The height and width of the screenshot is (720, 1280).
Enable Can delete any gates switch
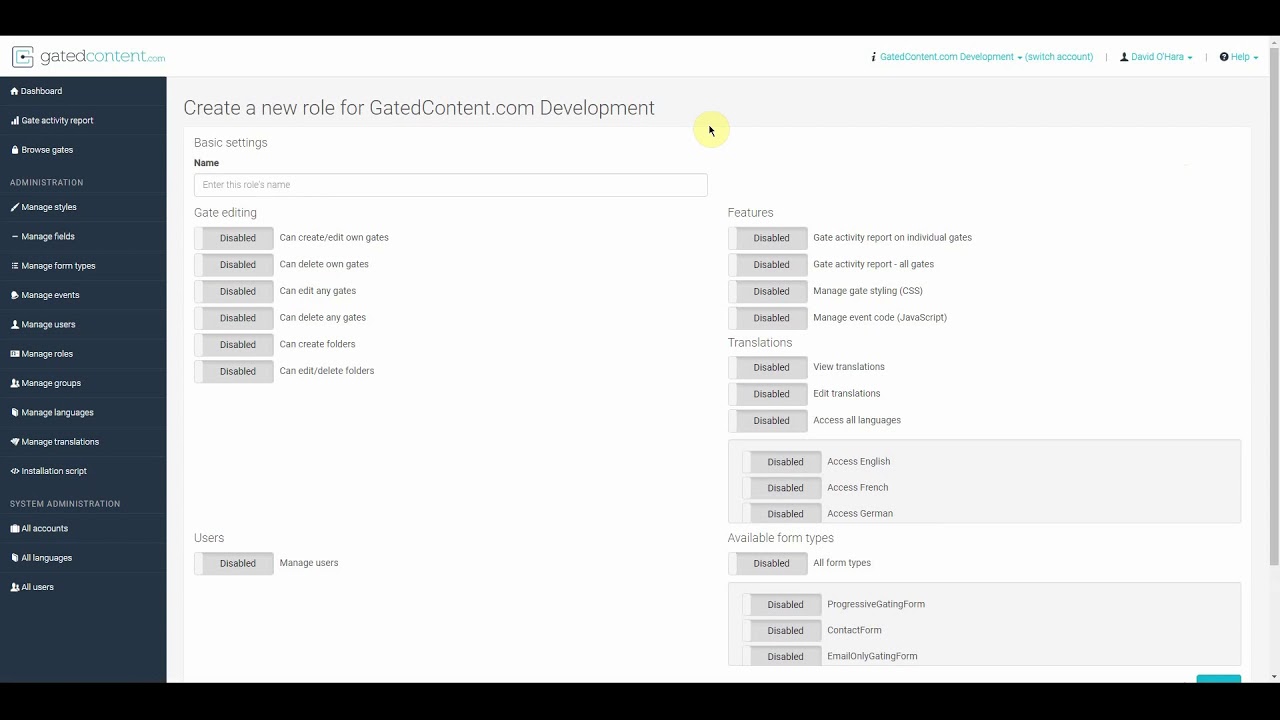point(234,318)
